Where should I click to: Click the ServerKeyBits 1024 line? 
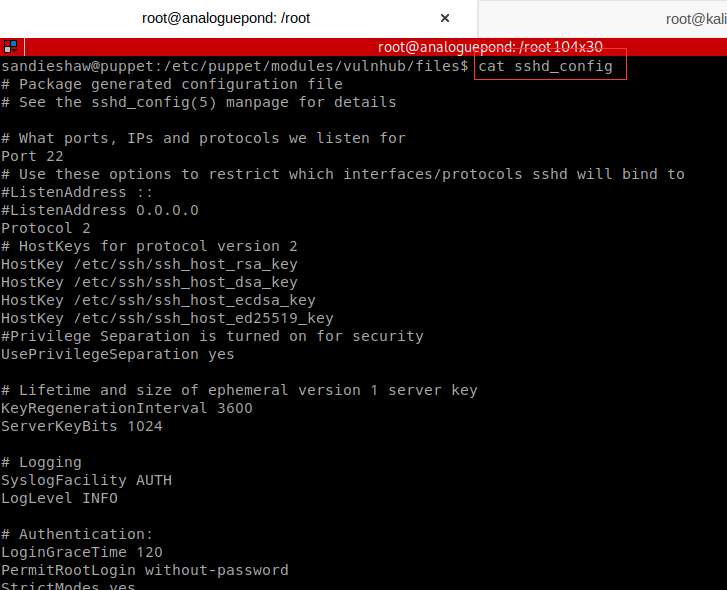pos(82,426)
